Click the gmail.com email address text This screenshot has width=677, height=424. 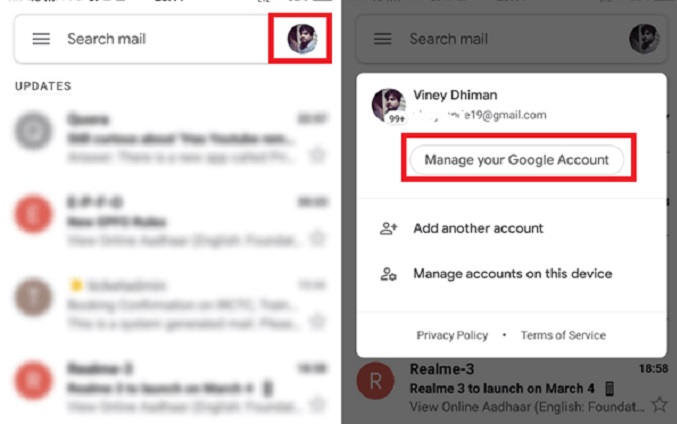coord(480,115)
